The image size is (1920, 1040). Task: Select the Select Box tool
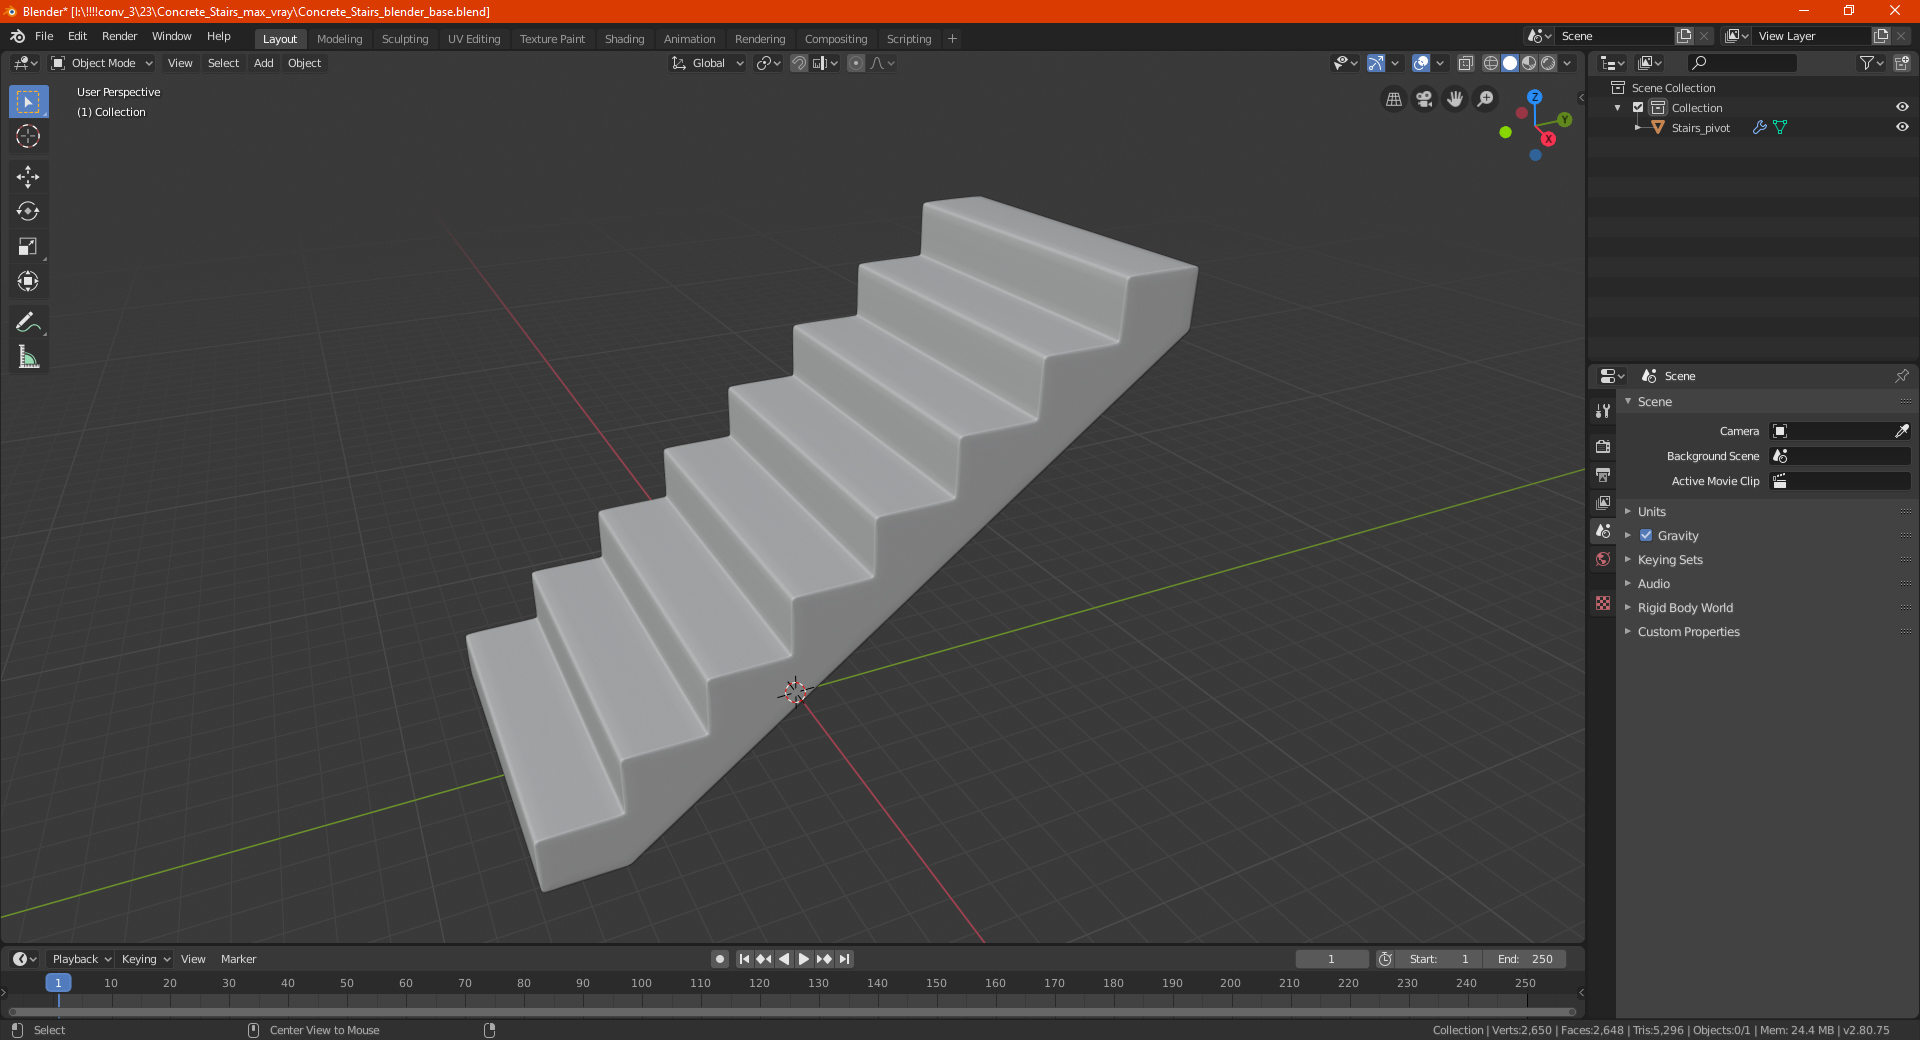pos(28,102)
